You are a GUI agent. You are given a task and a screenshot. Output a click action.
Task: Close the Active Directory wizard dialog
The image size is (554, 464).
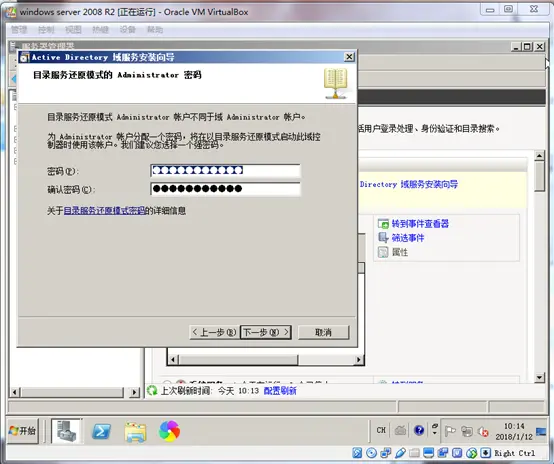(x=349, y=57)
